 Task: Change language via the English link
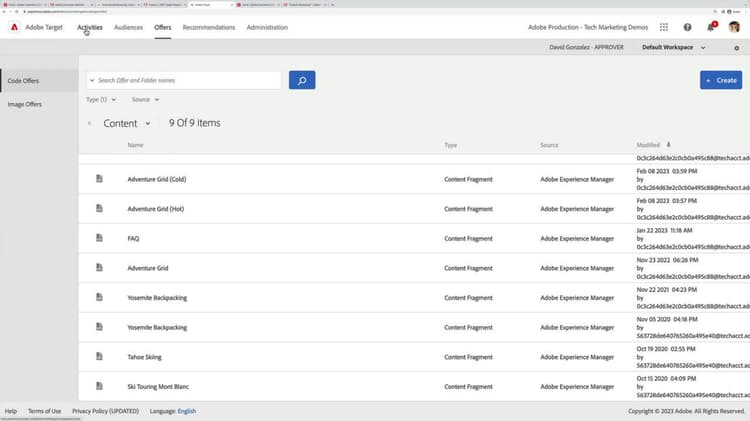click(187, 411)
